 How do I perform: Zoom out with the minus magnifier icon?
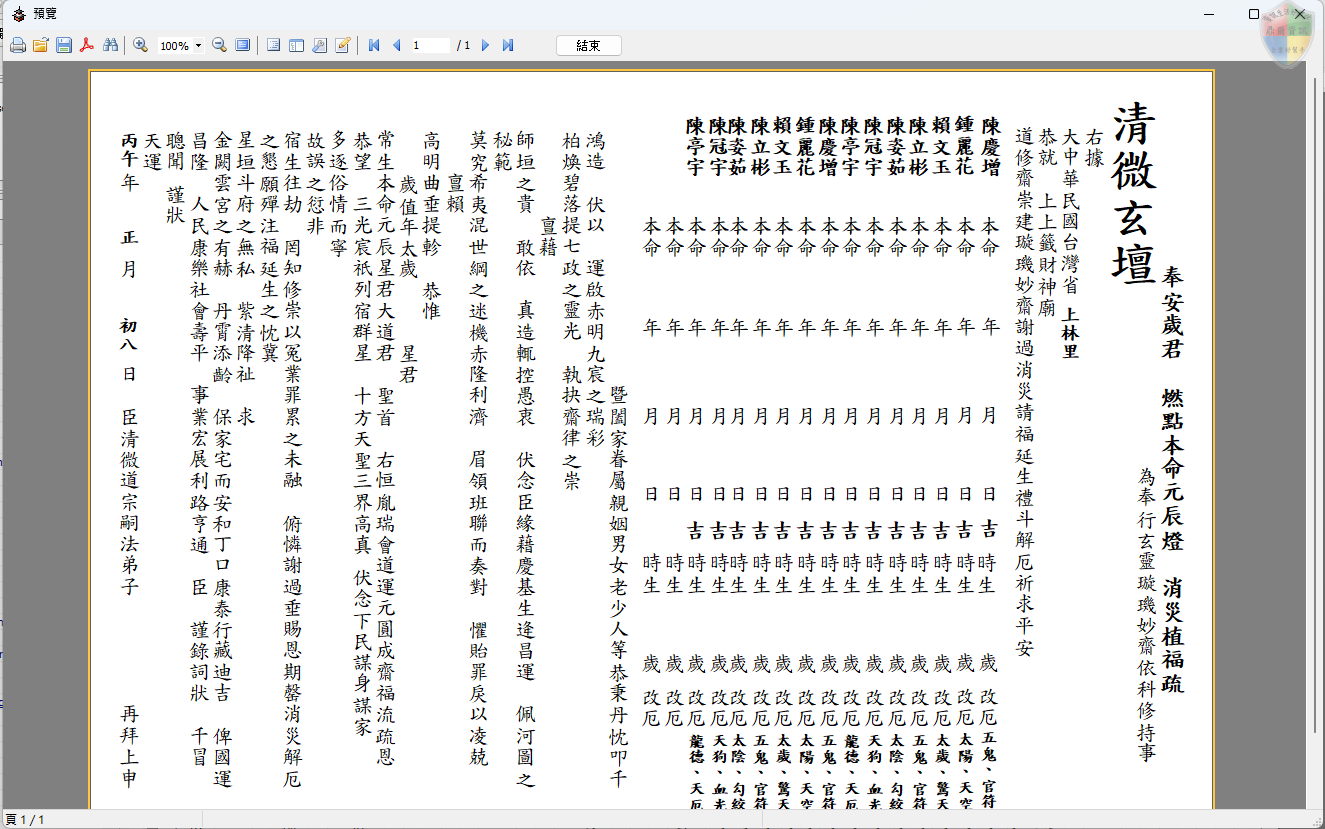pyautogui.click(x=219, y=46)
